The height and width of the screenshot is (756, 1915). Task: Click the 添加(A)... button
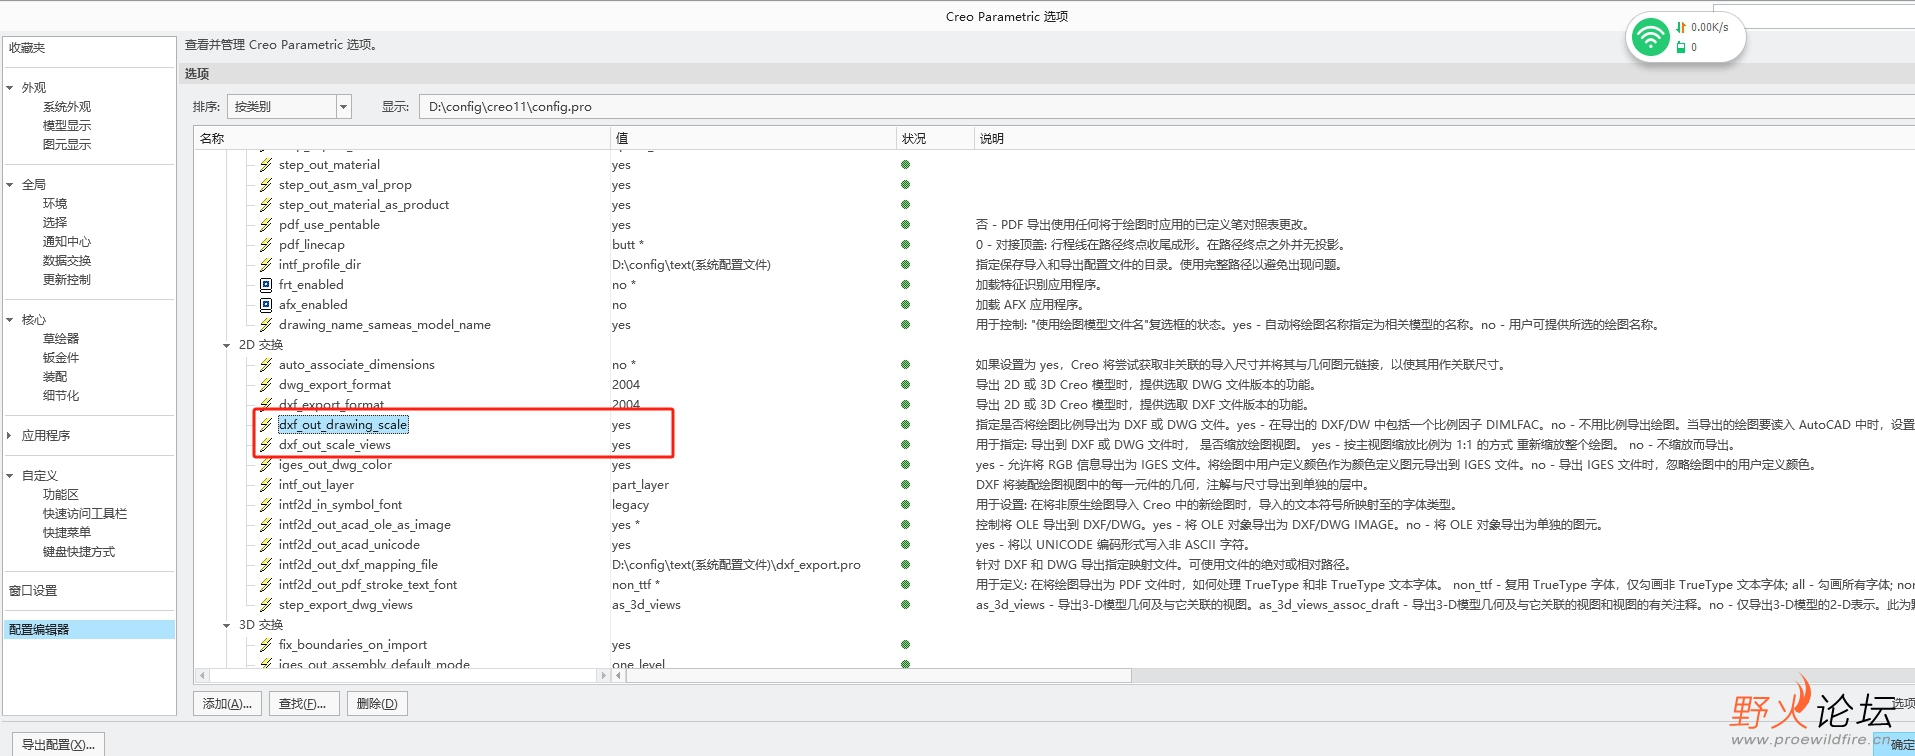(x=227, y=704)
